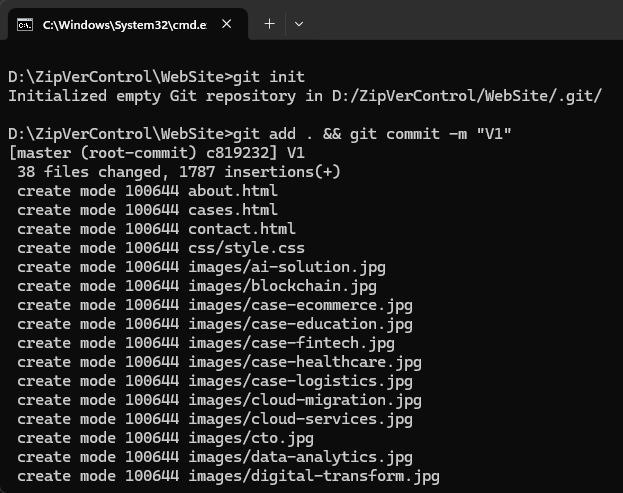Viewport: 623px width, 493px height.
Task: Expand the new tab profile dropdown chevron
Action: pos(299,24)
